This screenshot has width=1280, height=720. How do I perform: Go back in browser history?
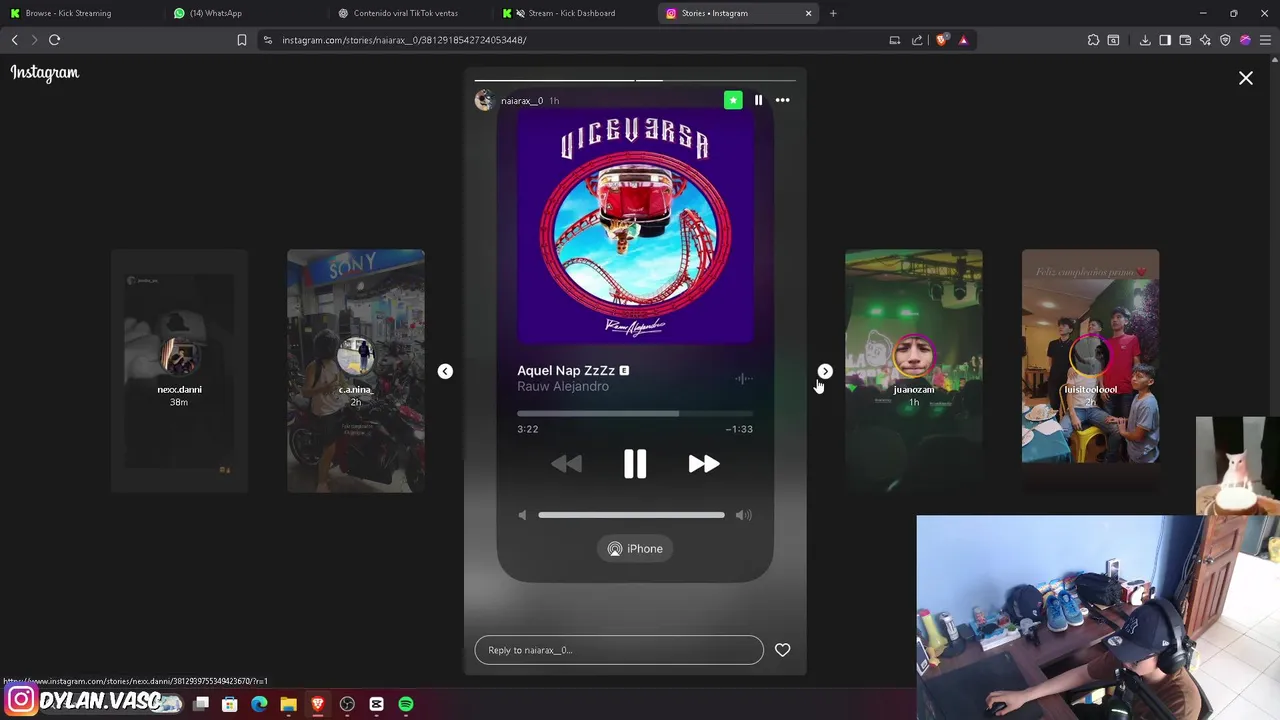click(x=14, y=40)
